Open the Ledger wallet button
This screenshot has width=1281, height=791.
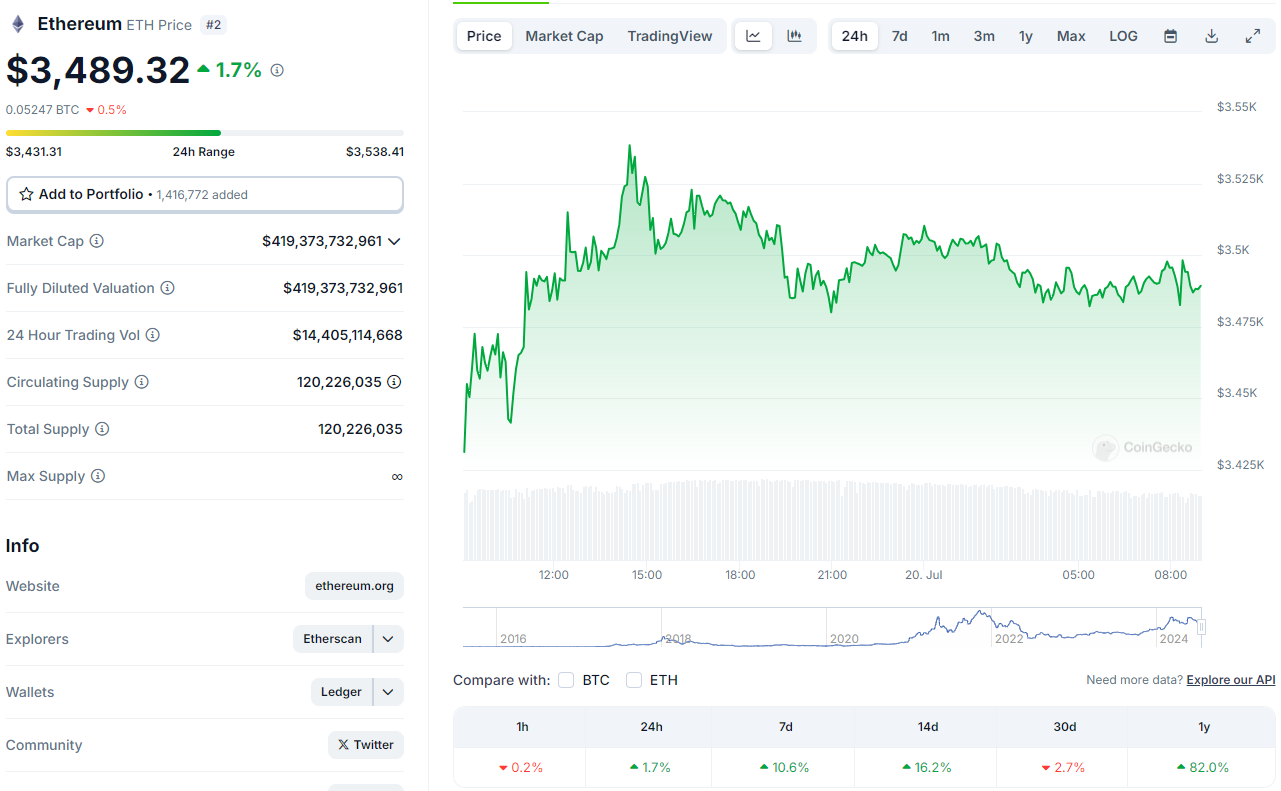[x=342, y=692]
